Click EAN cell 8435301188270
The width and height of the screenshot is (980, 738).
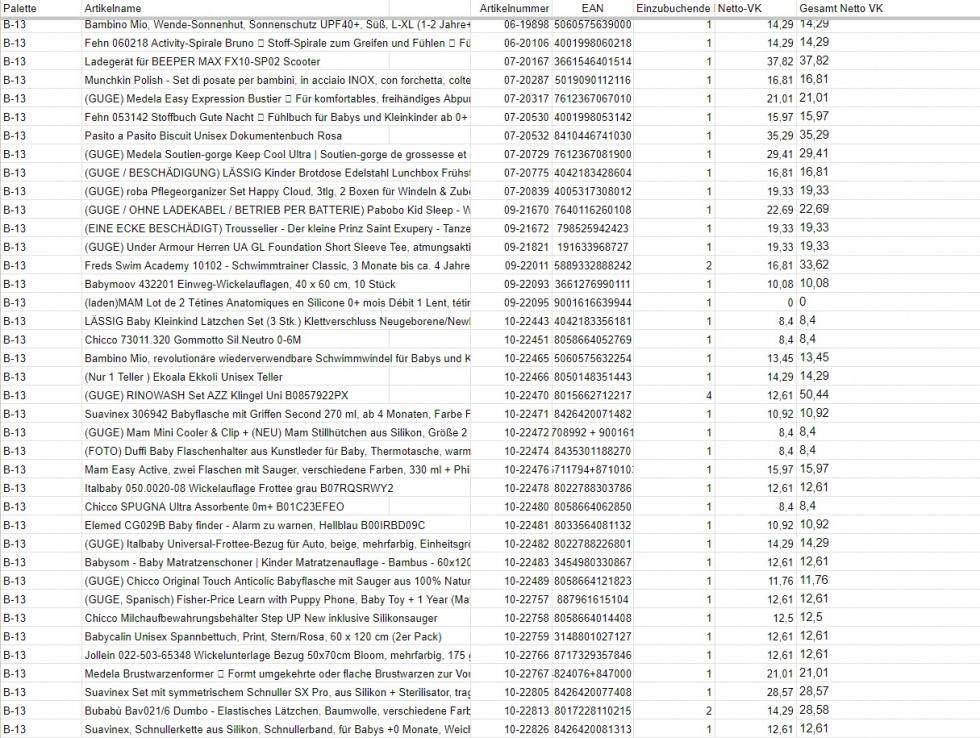click(592, 451)
